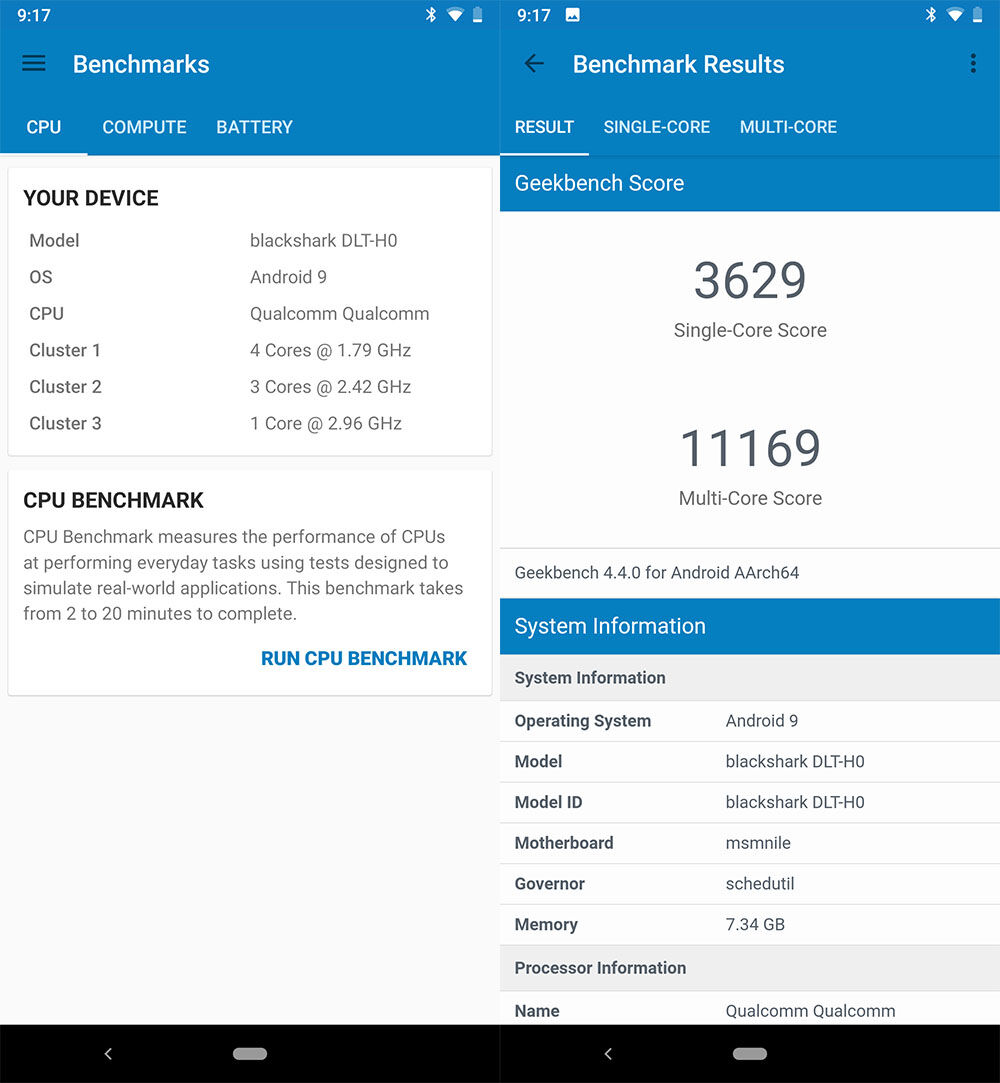
Task: Start RUN CPU BENCHMARK
Action: [364, 658]
